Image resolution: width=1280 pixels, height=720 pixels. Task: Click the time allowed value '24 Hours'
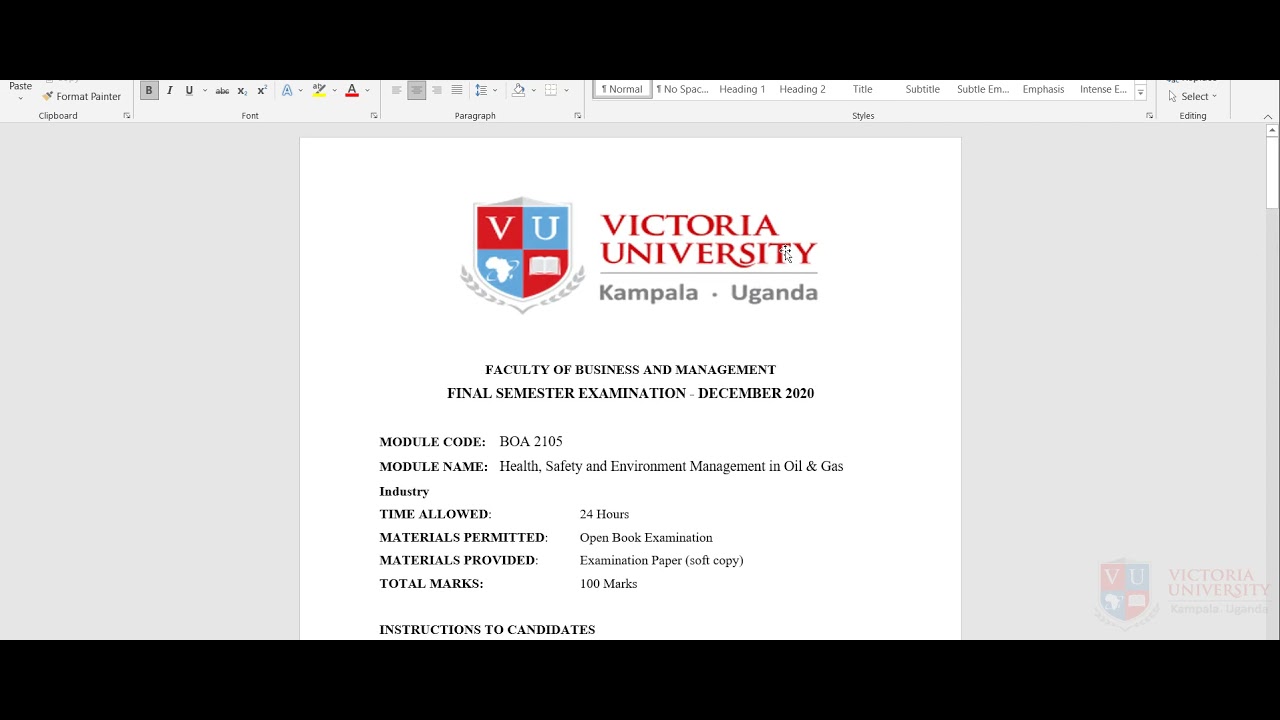tap(604, 515)
